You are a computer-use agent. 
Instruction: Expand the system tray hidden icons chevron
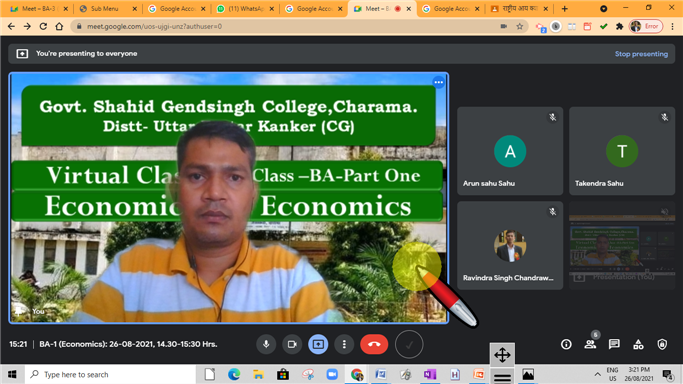click(598, 374)
